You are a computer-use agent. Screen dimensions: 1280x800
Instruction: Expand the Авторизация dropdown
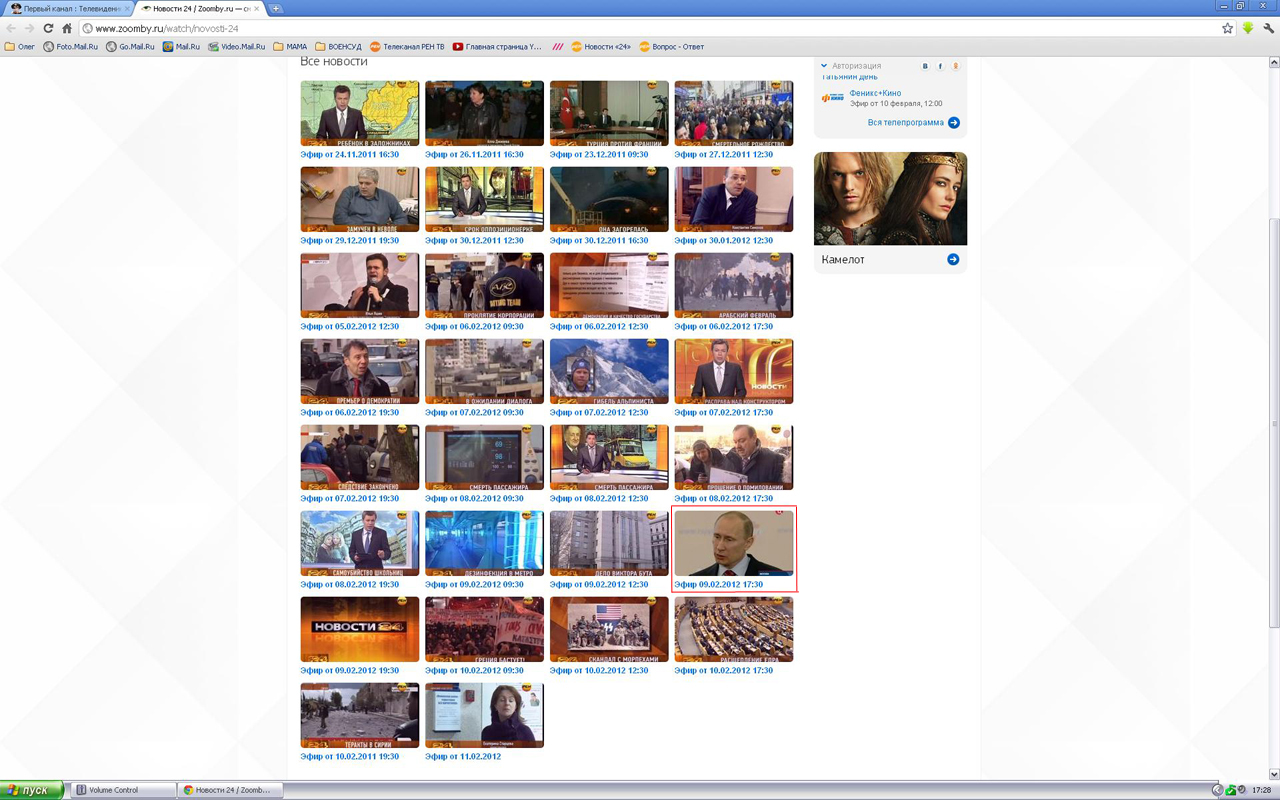[824, 66]
